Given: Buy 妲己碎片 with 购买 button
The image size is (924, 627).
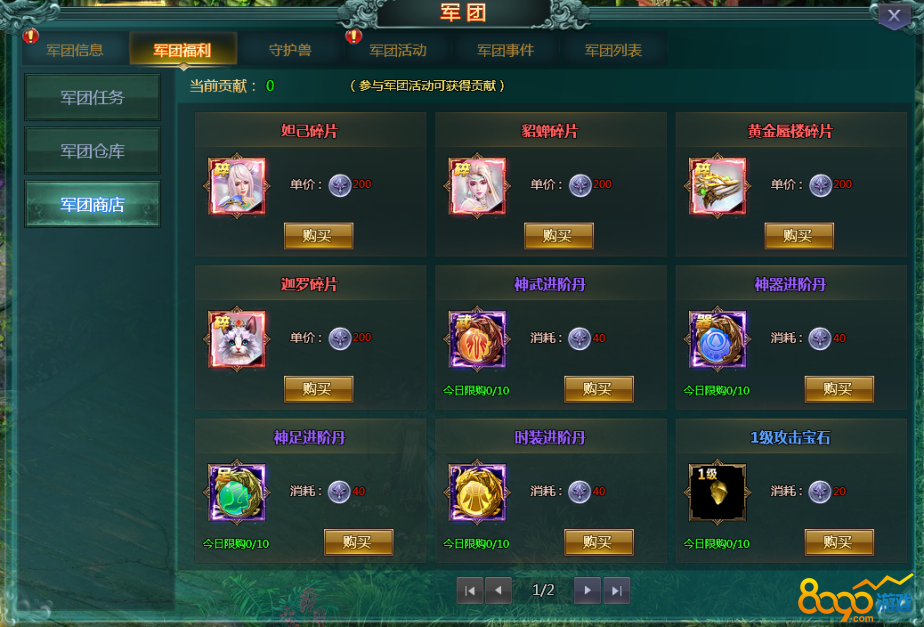Looking at the screenshot, I should coord(318,236).
